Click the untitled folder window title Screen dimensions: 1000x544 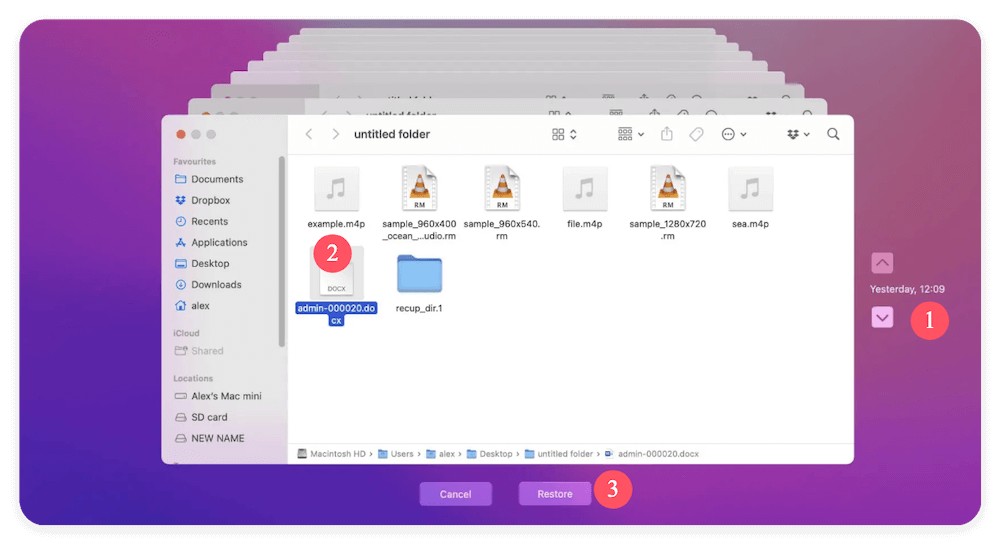pyautogui.click(x=392, y=134)
